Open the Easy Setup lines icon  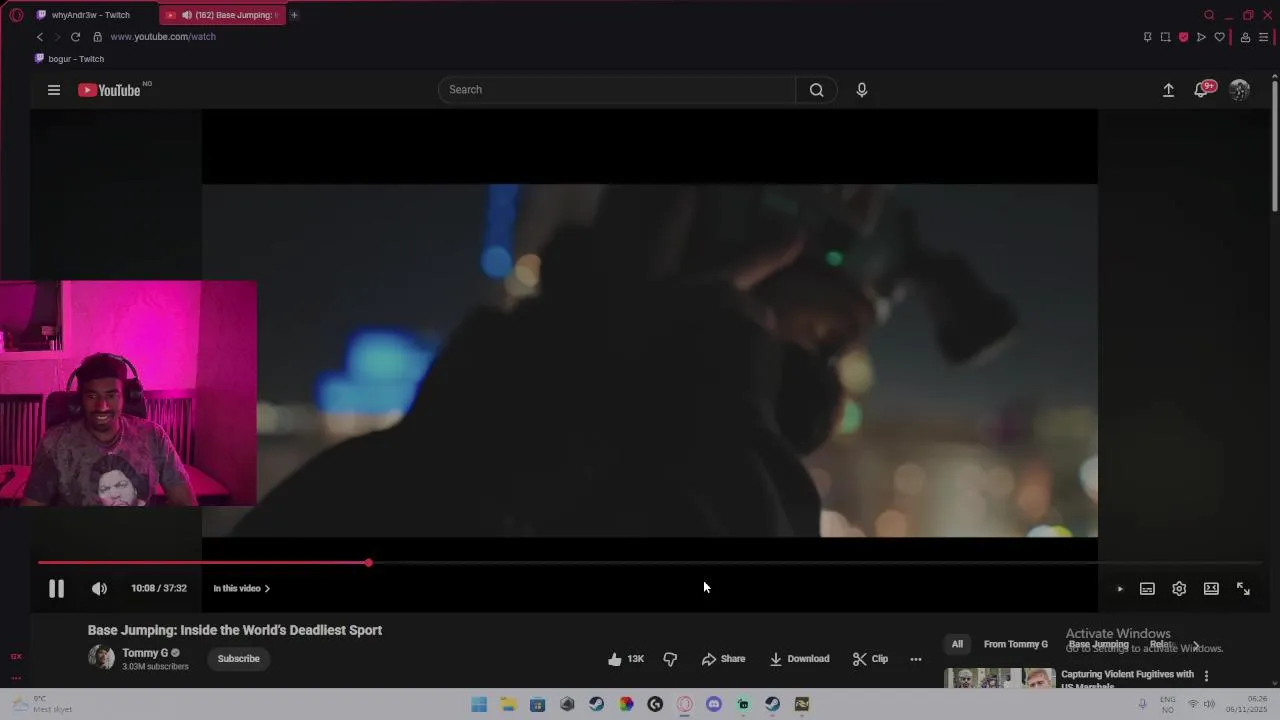[1263, 37]
